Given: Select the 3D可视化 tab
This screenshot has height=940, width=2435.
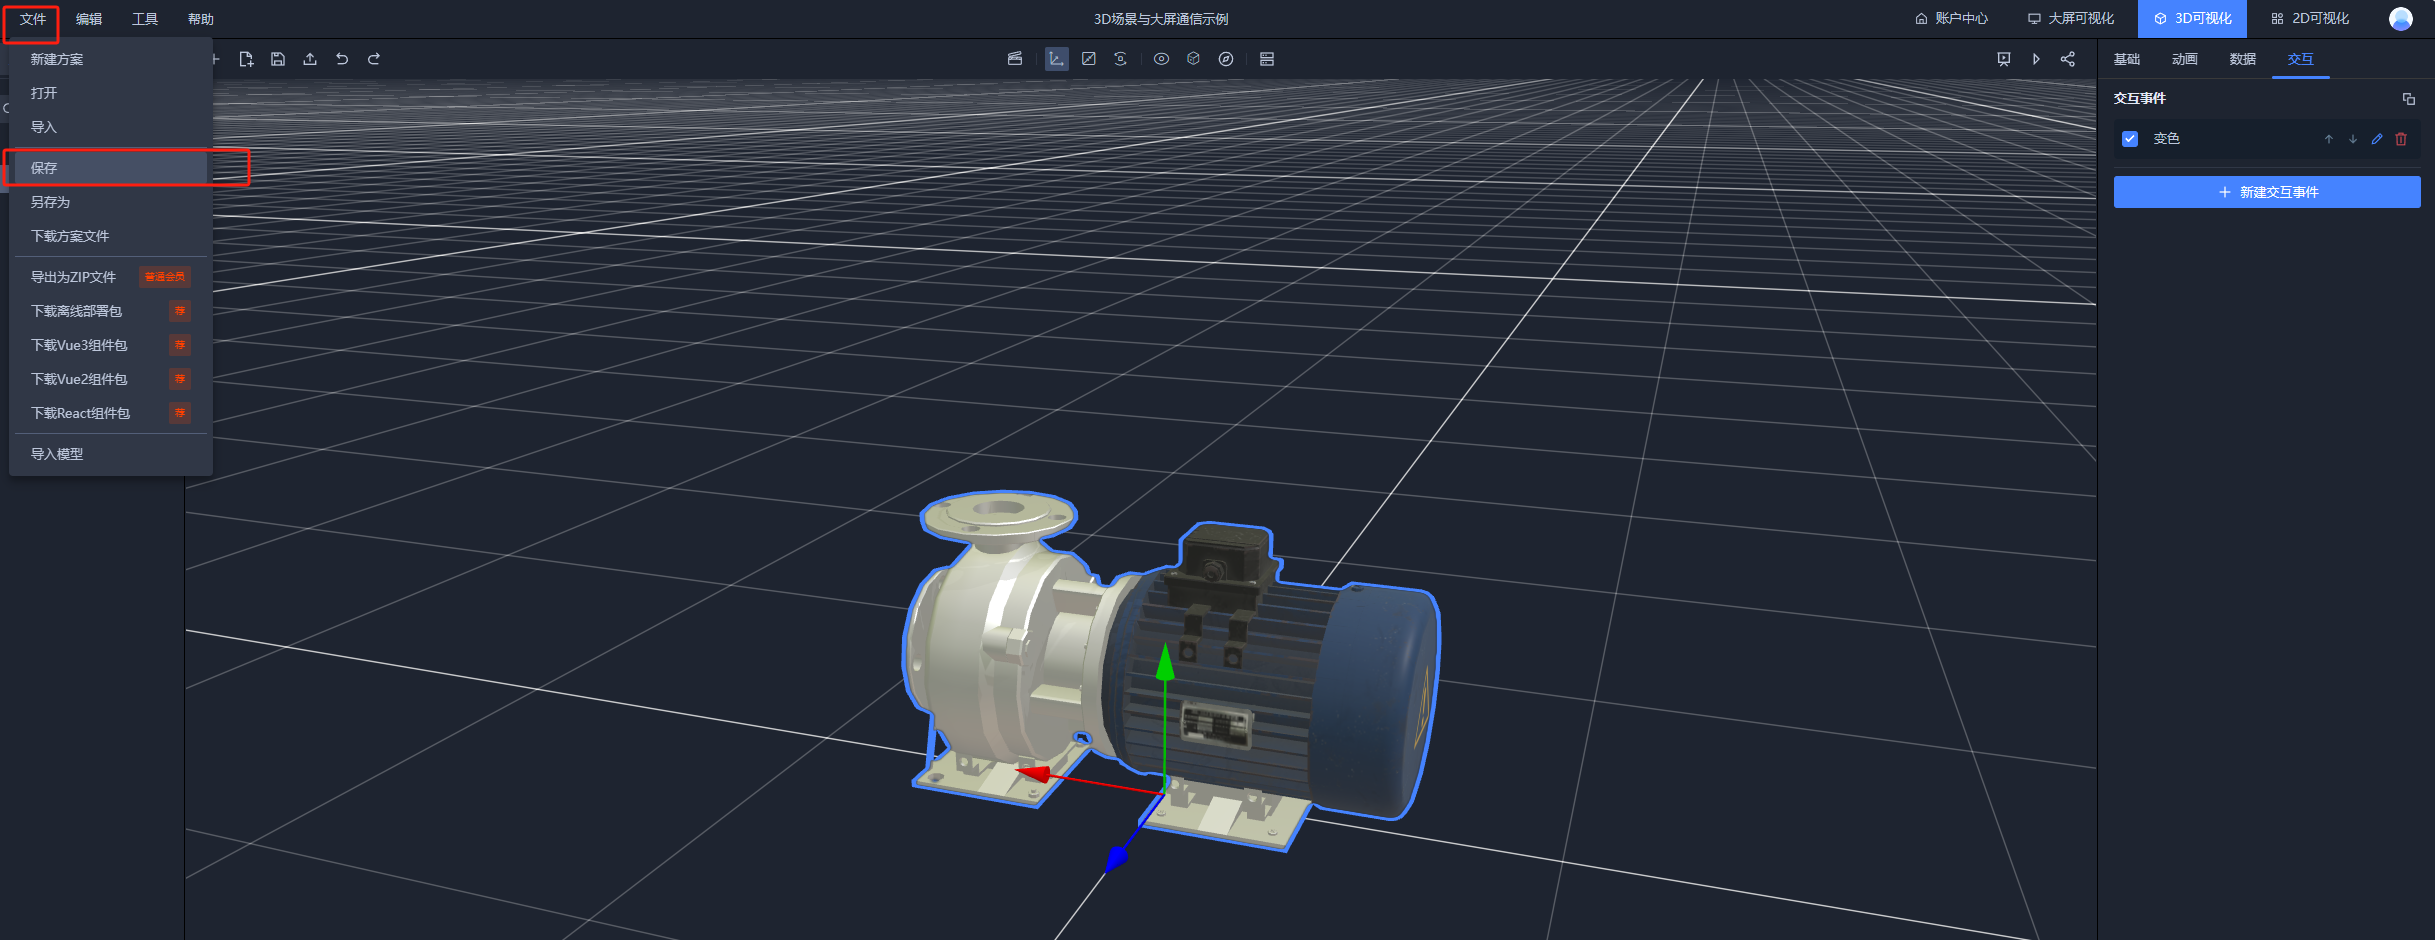Looking at the screenshot, I should pos(2192,19).
